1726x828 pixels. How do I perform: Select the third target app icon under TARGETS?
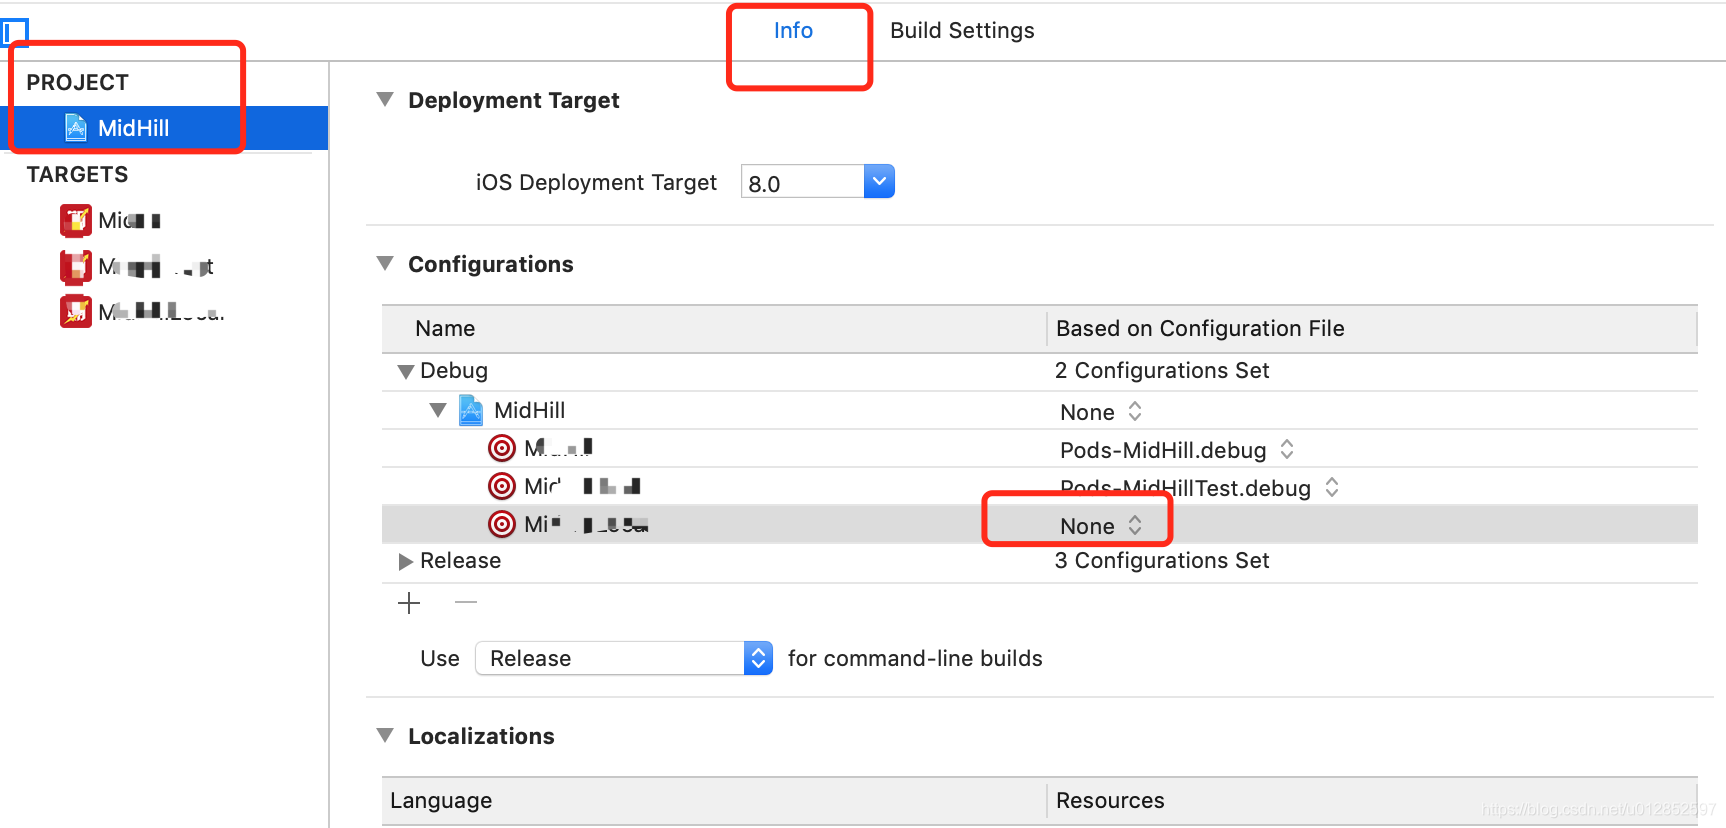(76, 311)
